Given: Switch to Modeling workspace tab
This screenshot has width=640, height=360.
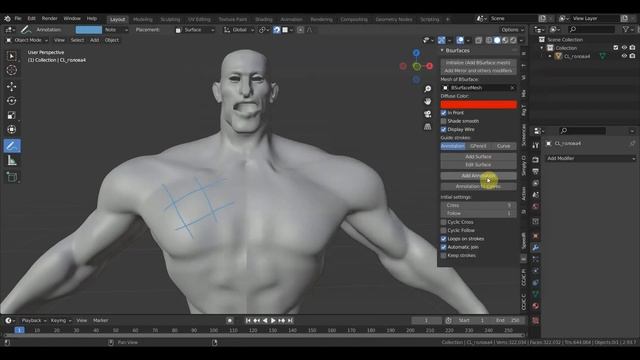Looking at the screenshot, I should click(x=142, y=19).
